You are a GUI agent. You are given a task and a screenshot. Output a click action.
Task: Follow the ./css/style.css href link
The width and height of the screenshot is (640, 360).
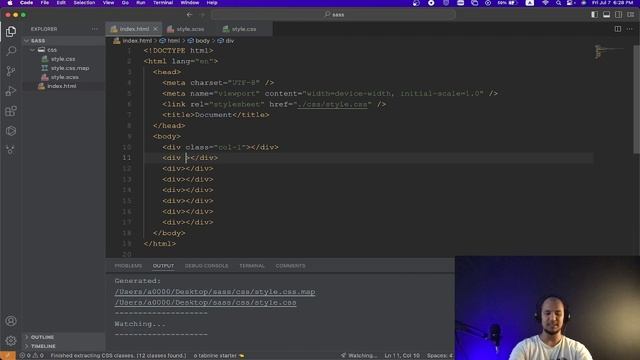(332, 104)
